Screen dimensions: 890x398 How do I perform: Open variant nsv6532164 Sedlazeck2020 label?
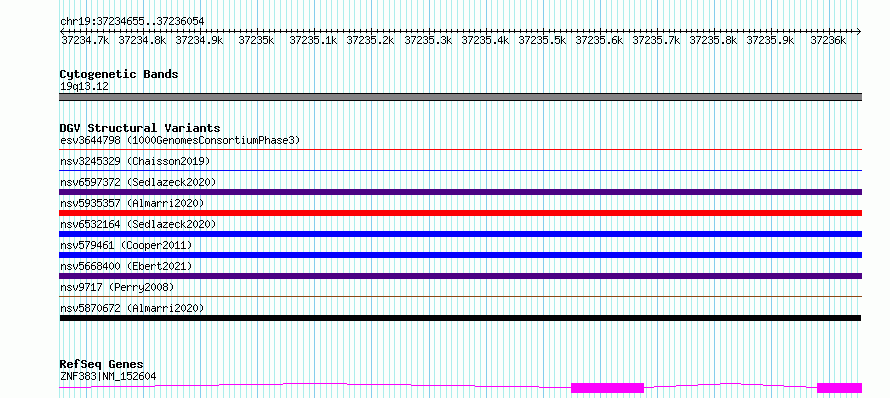point(138,224)
